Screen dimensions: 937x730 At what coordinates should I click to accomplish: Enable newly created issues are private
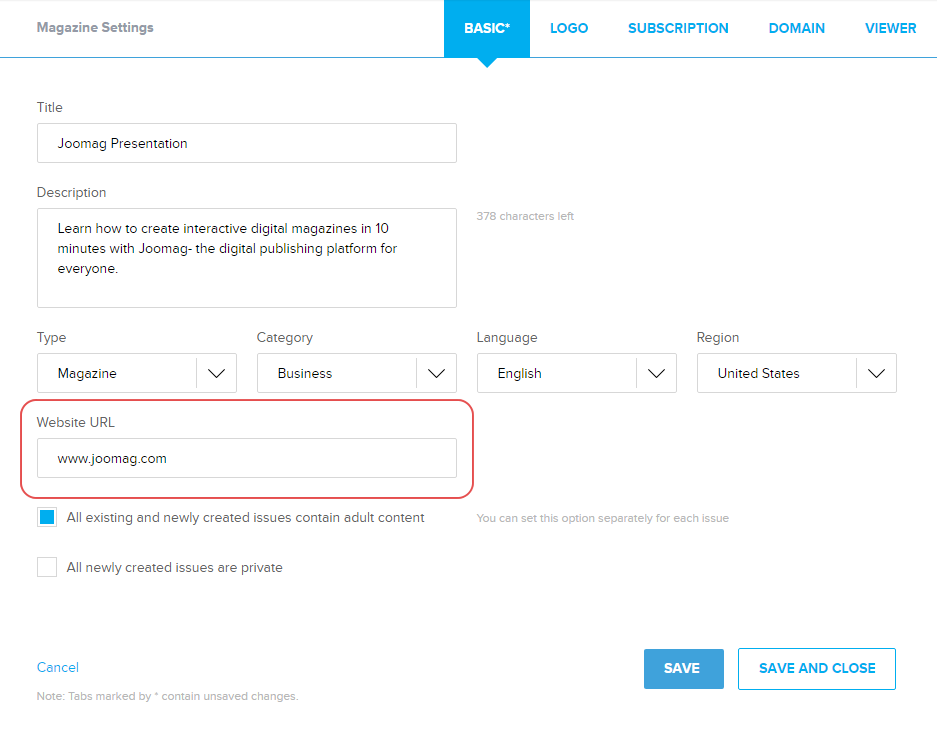[47, 567]
